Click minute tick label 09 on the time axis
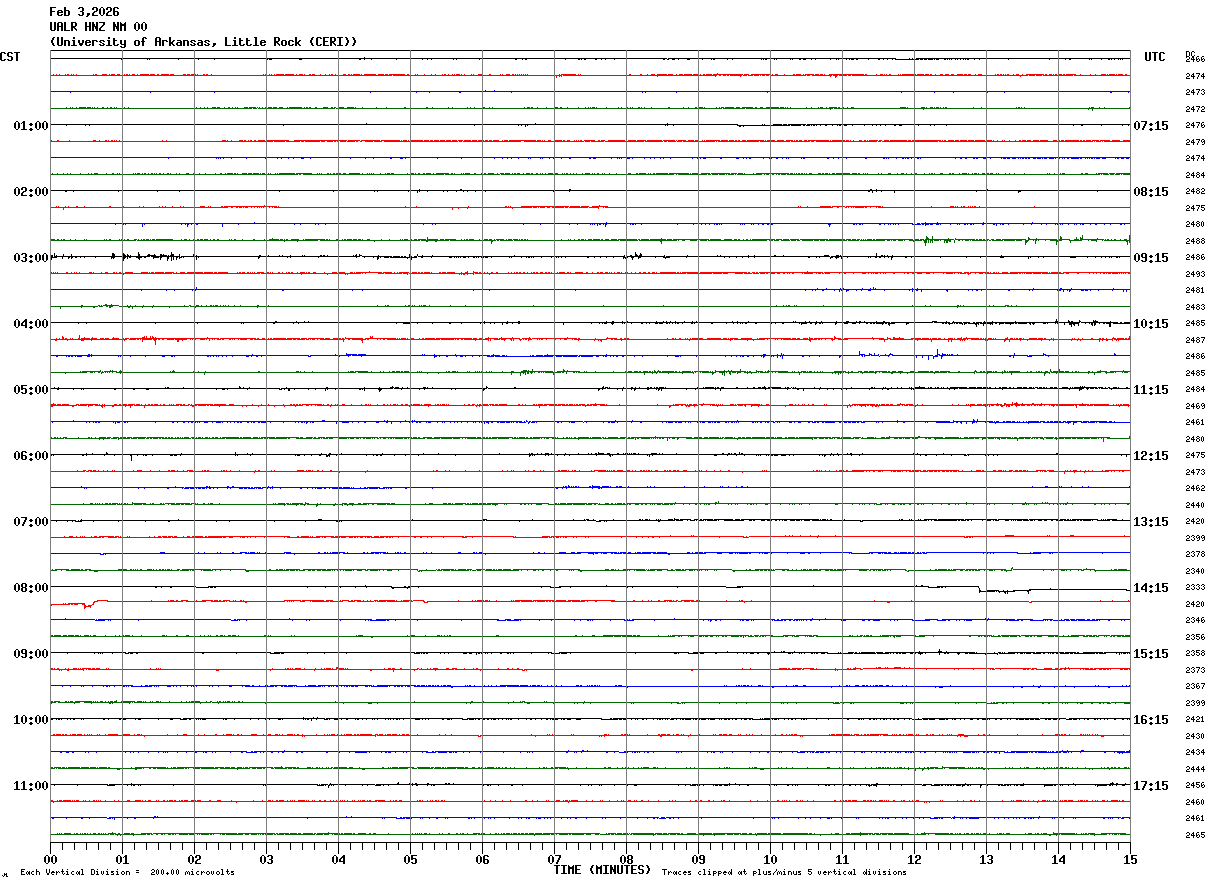 (698, 860)
